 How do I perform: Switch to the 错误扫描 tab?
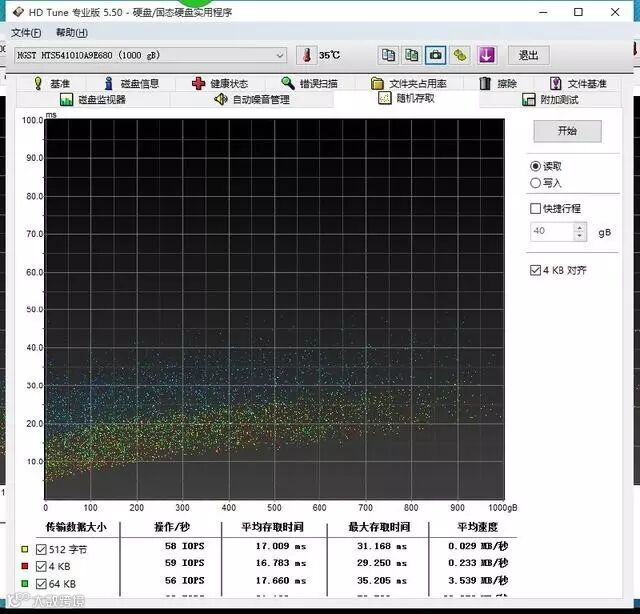point(310,84)
